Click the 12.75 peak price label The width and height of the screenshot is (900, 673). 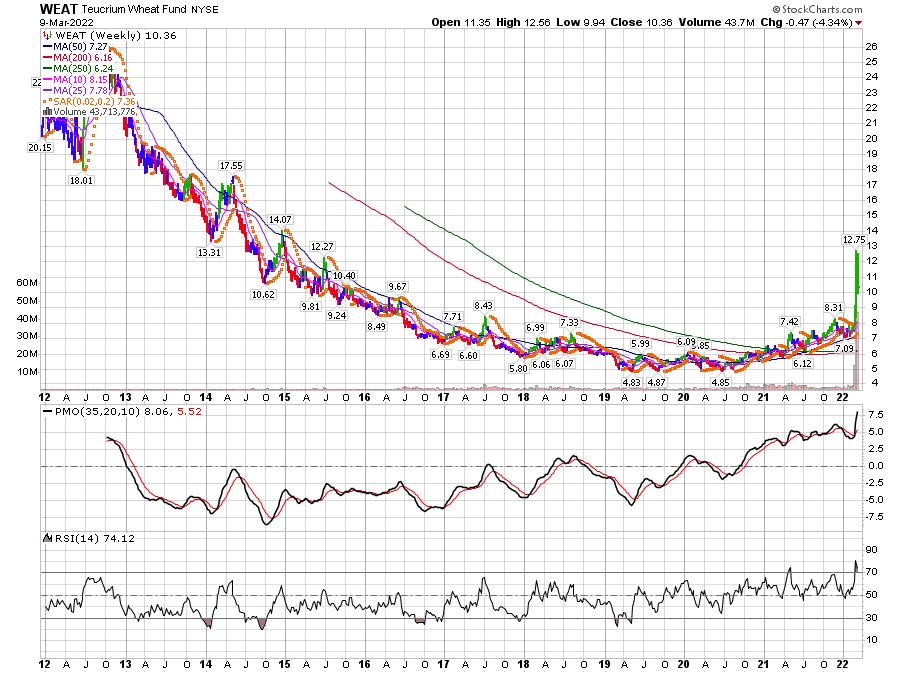pos(853,239)
